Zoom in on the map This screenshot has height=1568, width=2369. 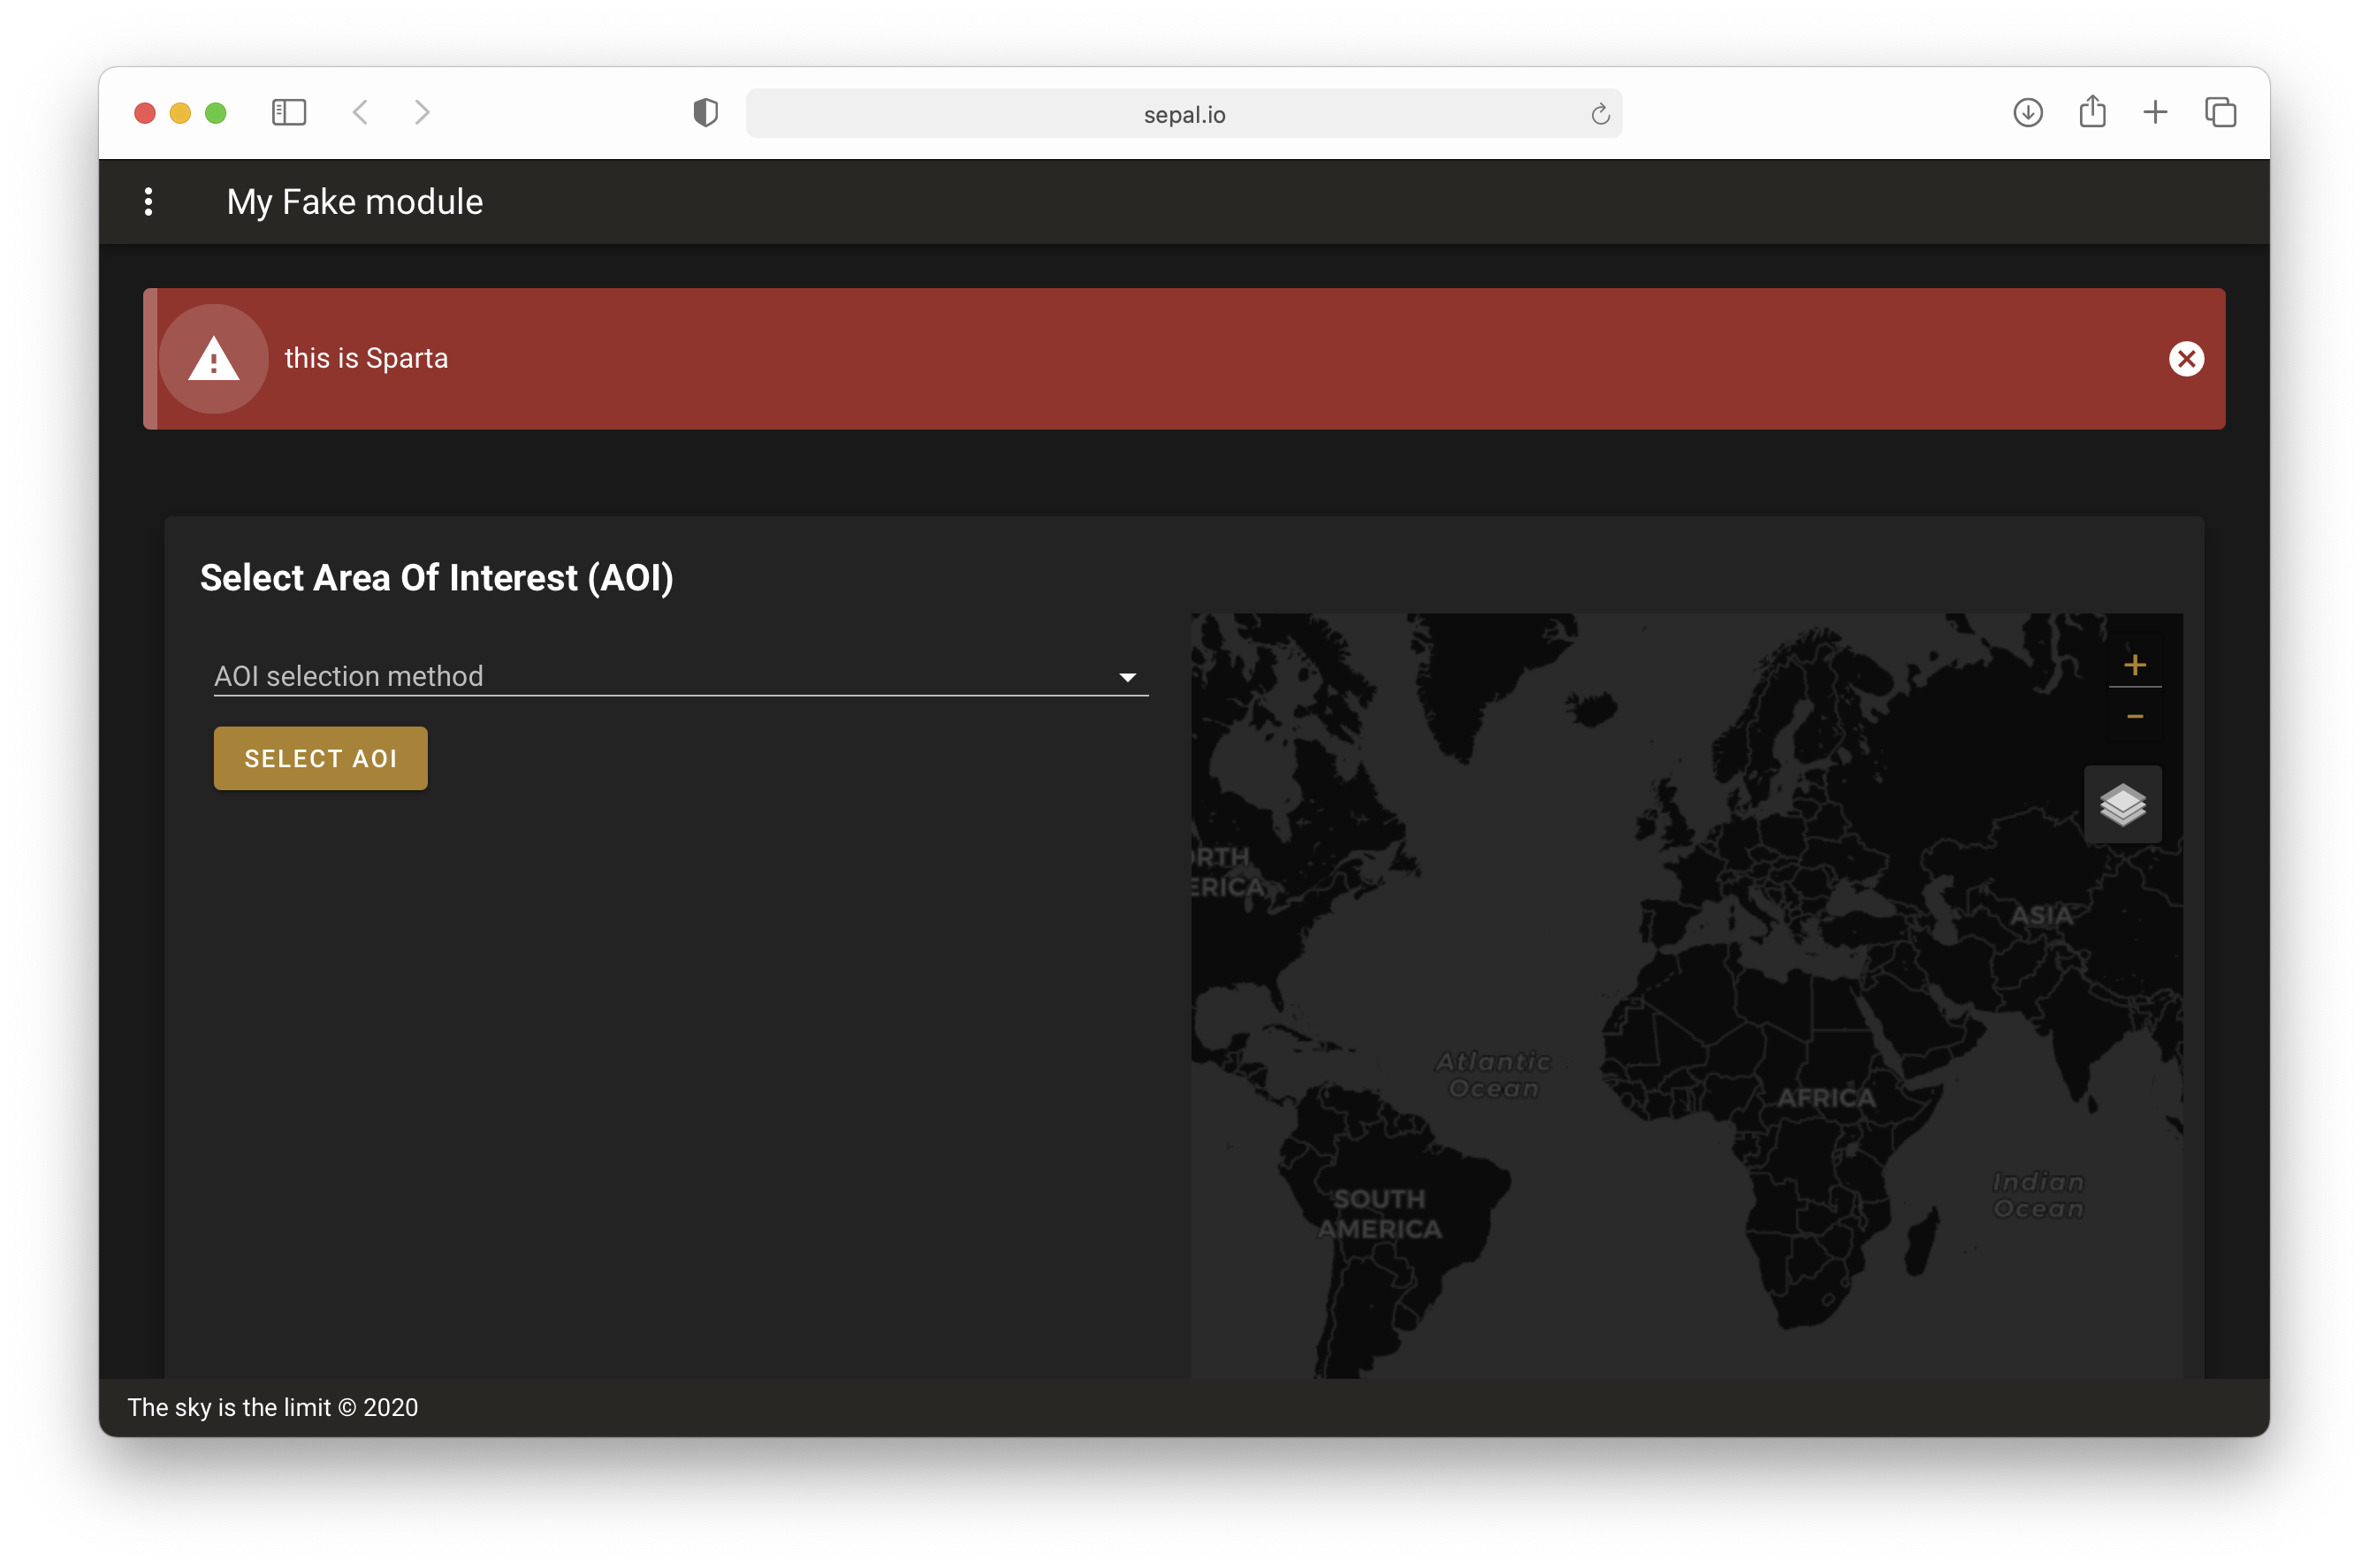(x=2134, y=665)
